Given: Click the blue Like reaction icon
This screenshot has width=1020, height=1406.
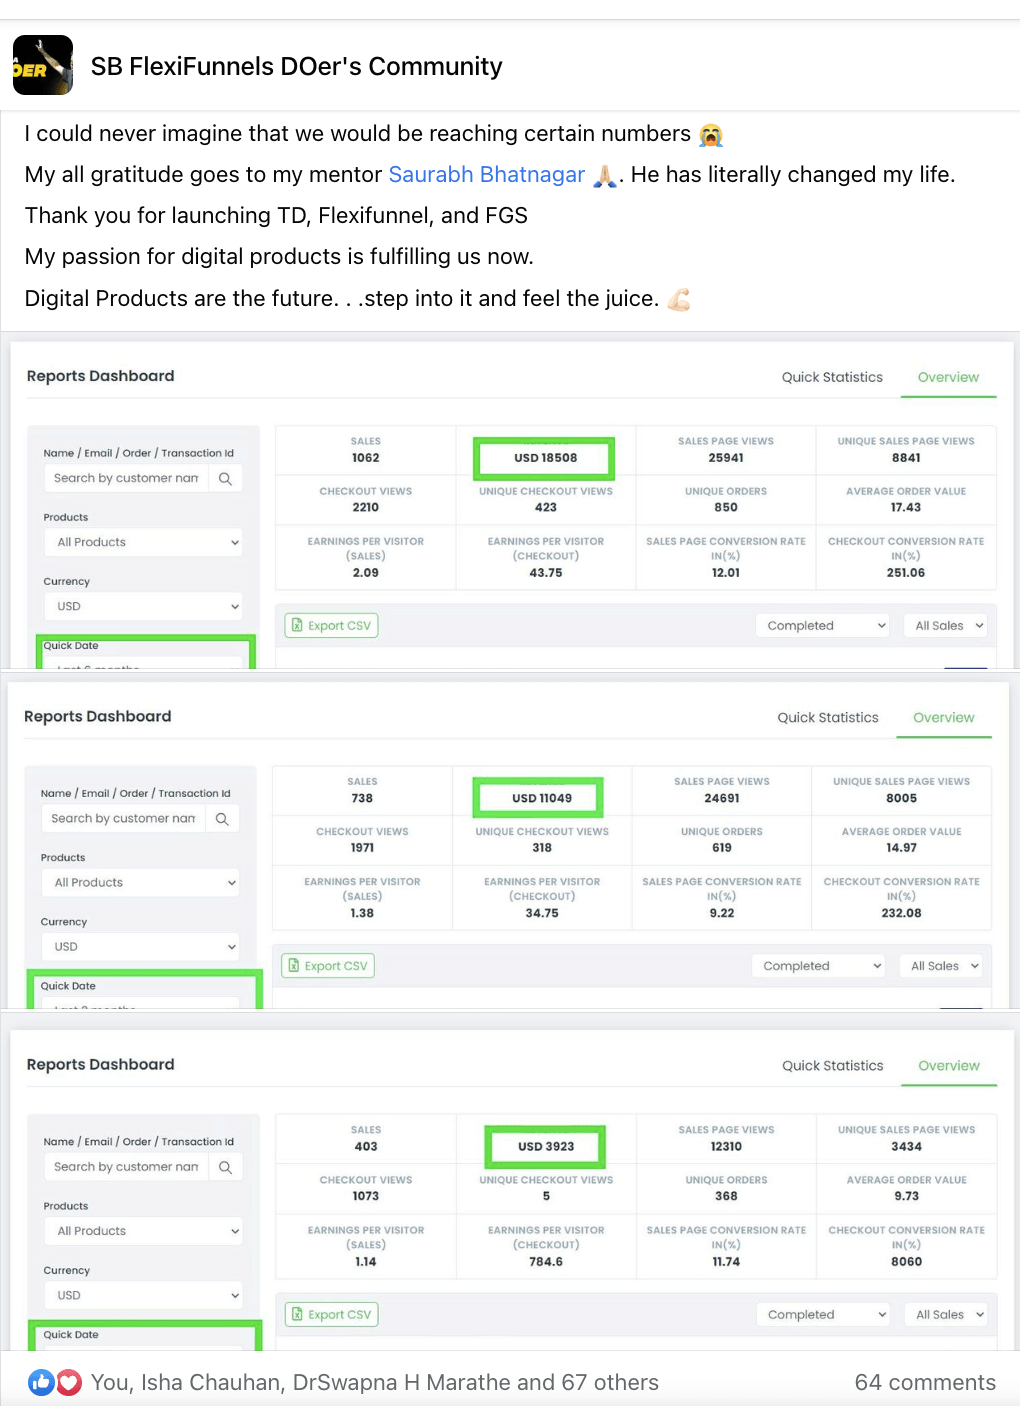Looking at the screenshot, I should [x=41, y=1382].
